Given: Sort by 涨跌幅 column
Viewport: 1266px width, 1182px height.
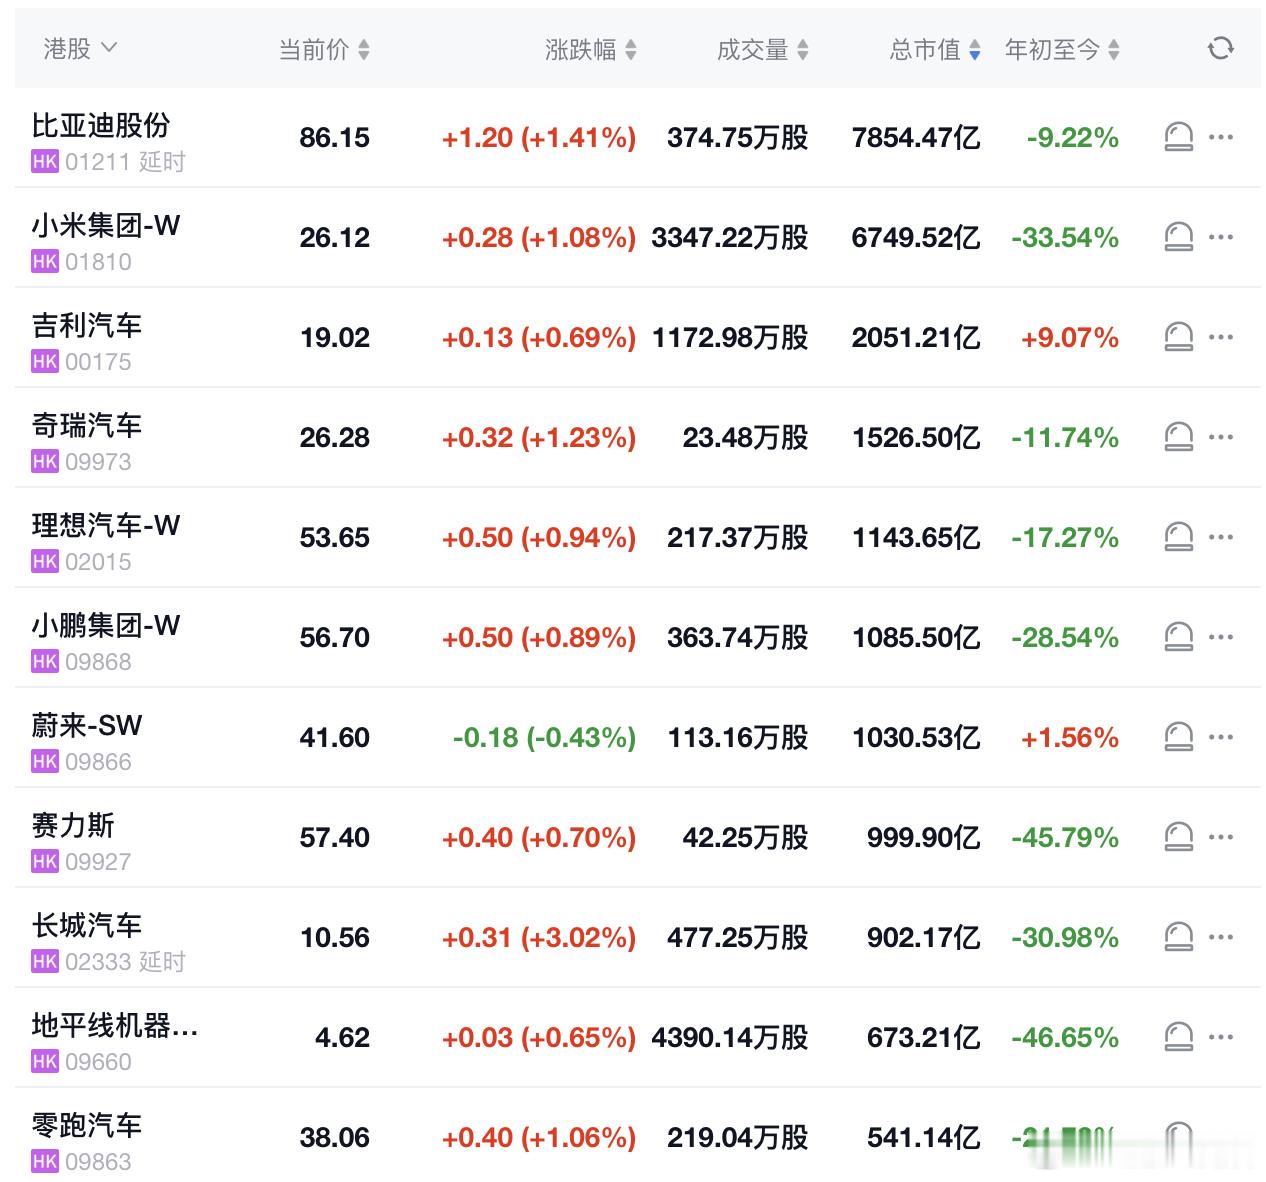Looking at the screenshot, I should pyautogui.click(x=591, y=49).
